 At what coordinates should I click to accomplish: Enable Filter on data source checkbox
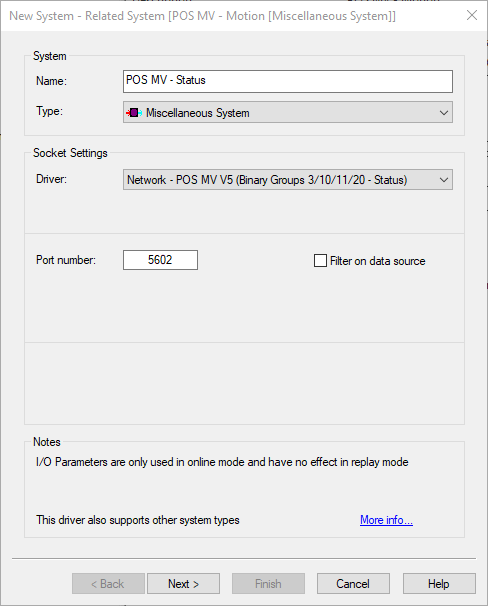point(320,260)
